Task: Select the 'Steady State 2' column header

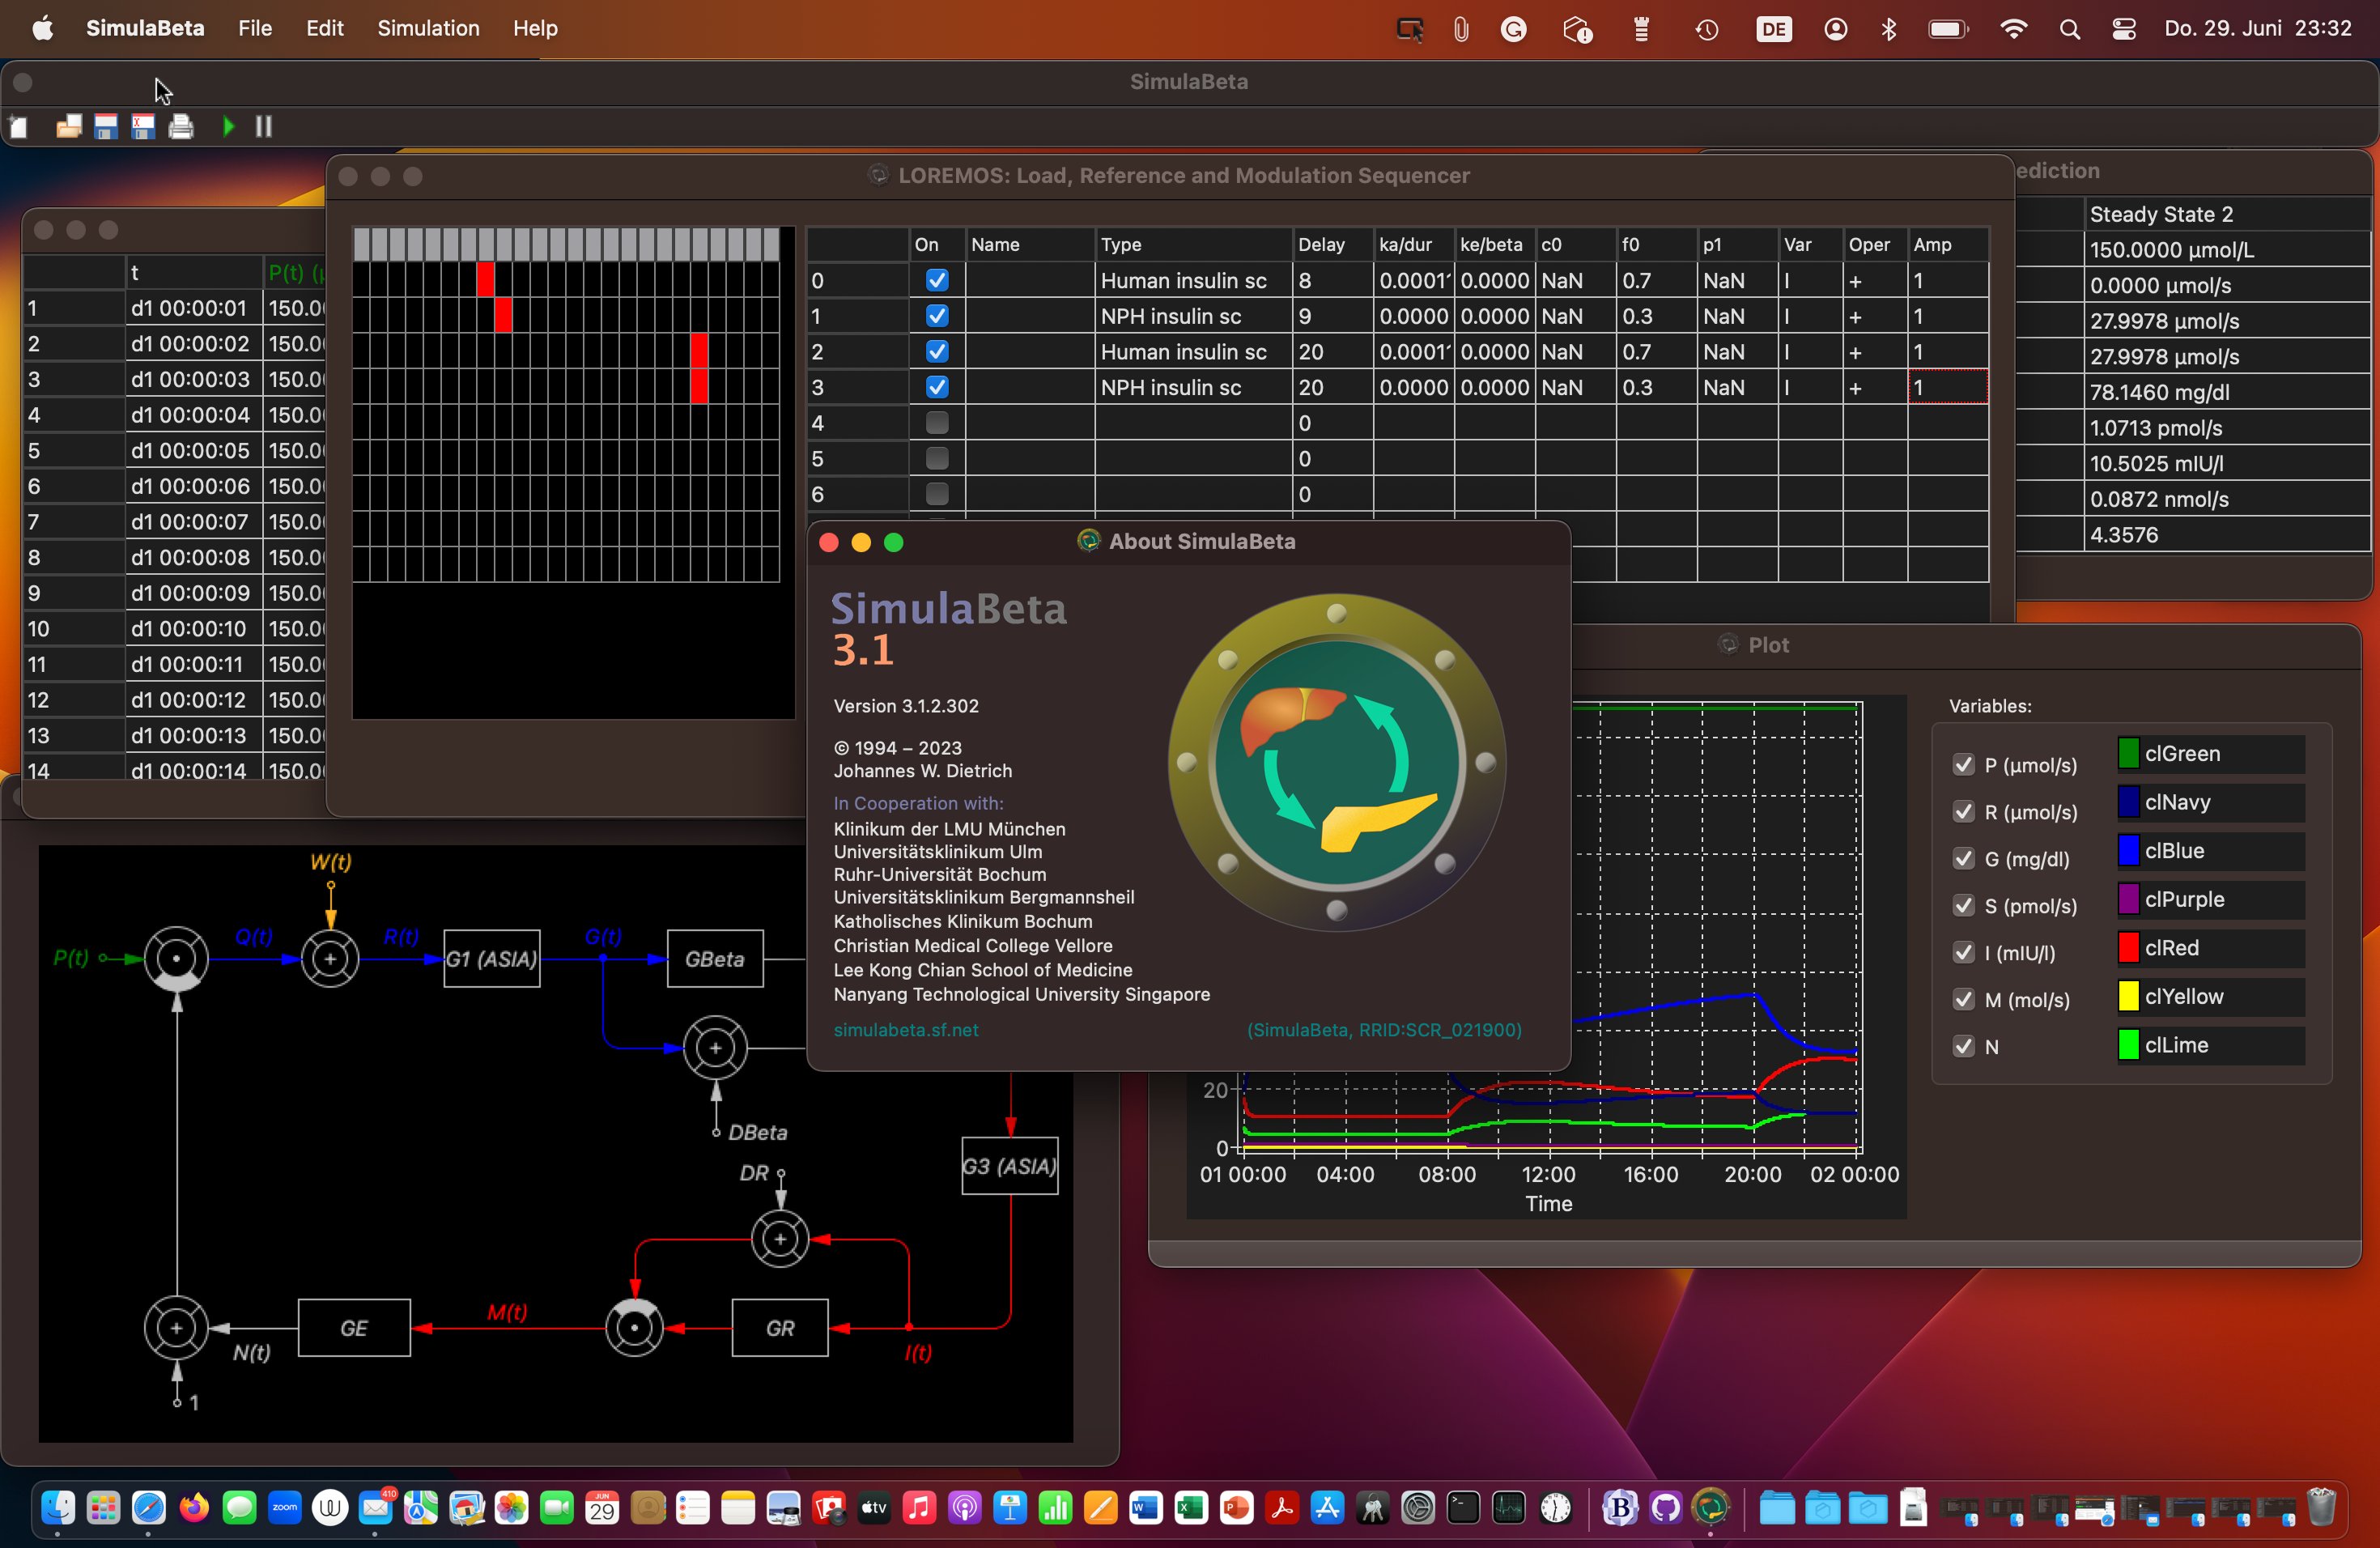Action: (x=2226, y=214)
